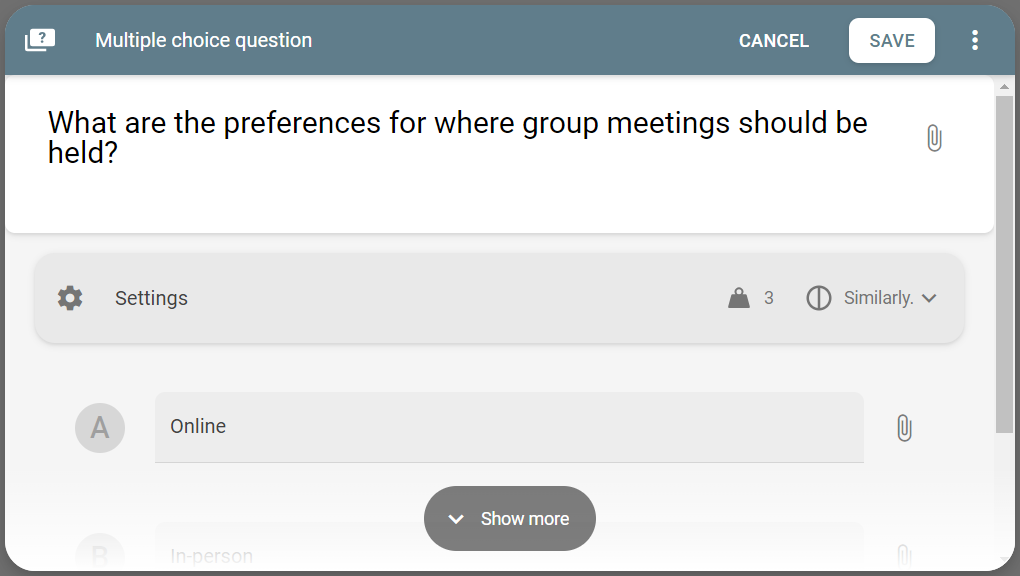The width and height of the screenshot is (1020, 576).
Task: Click CANCEL to discard changes
Action: pyautogui.click(x=773, y=40)
